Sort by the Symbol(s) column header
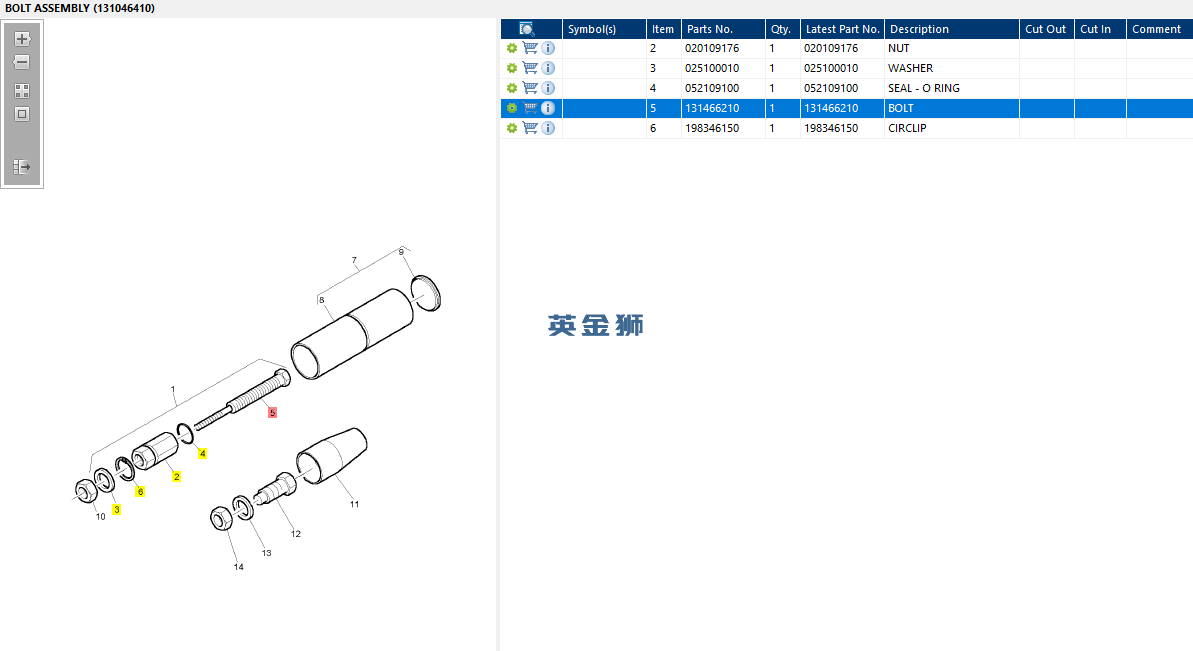This screenshot has width=1193, height=651. click(x=604, y=29)
